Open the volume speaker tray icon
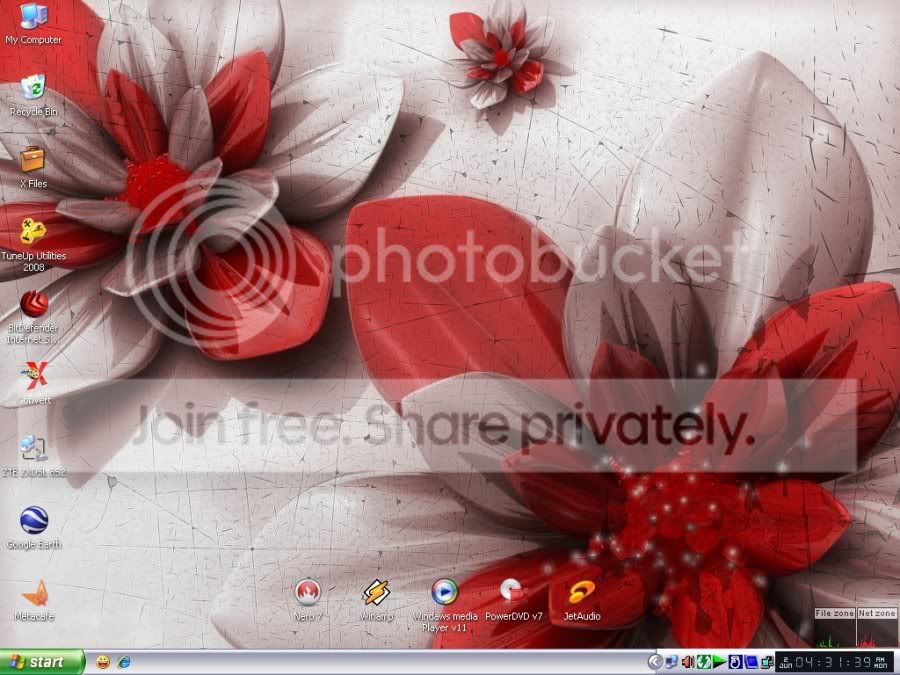Screen dimensions: 900x675 pos(687,662)
